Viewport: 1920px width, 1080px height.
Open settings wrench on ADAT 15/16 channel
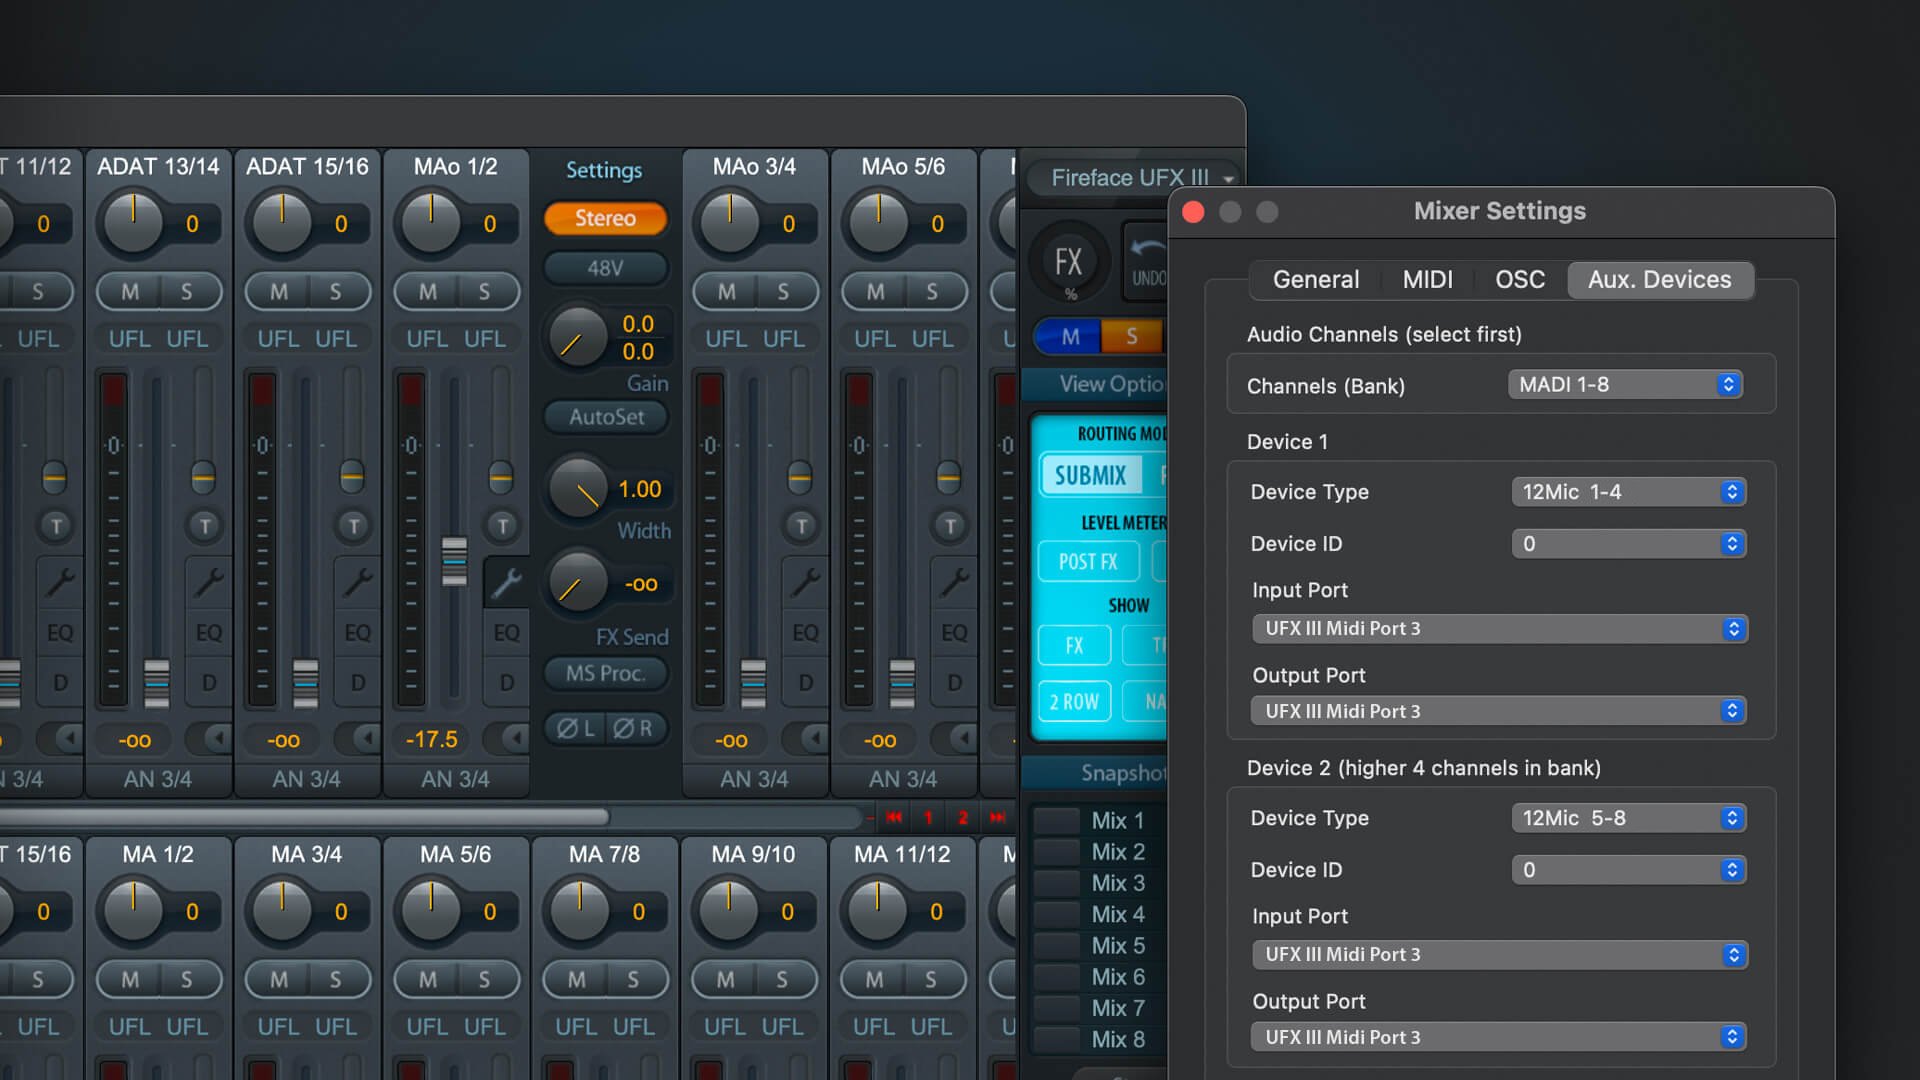pos(357,582)
